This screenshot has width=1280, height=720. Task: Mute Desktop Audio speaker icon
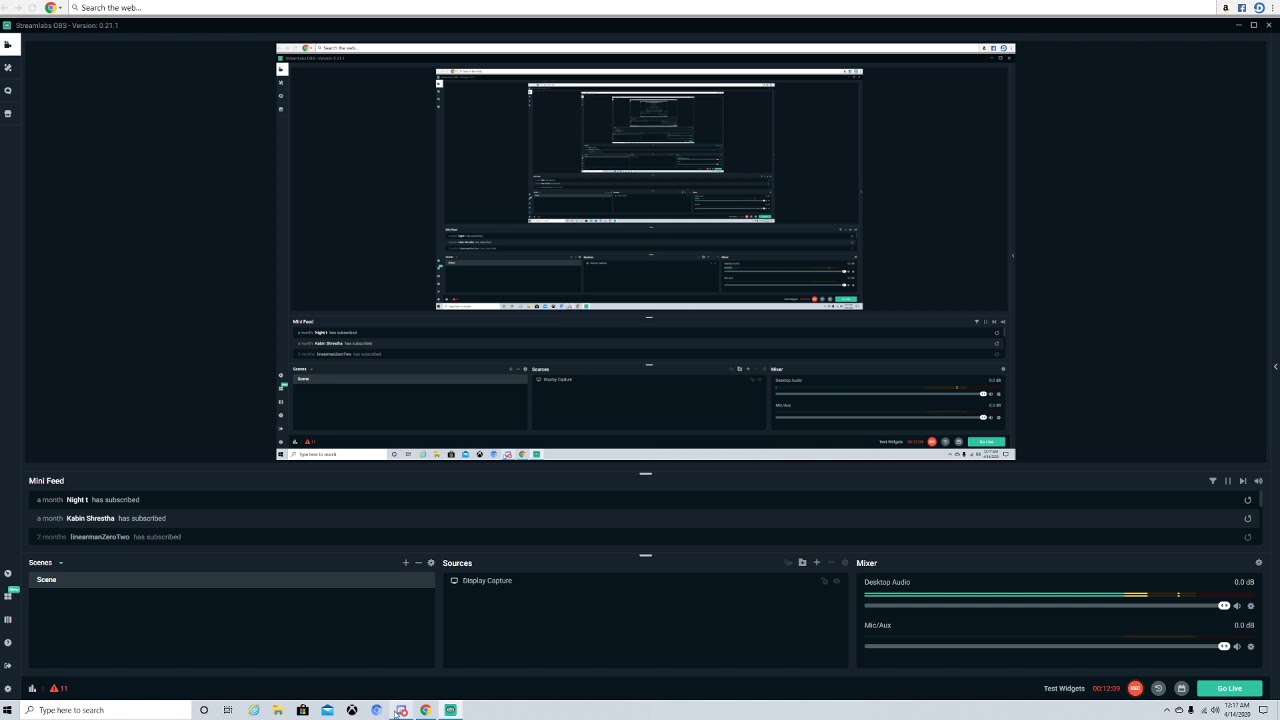pyautogui.click(x=1237, y=606)
